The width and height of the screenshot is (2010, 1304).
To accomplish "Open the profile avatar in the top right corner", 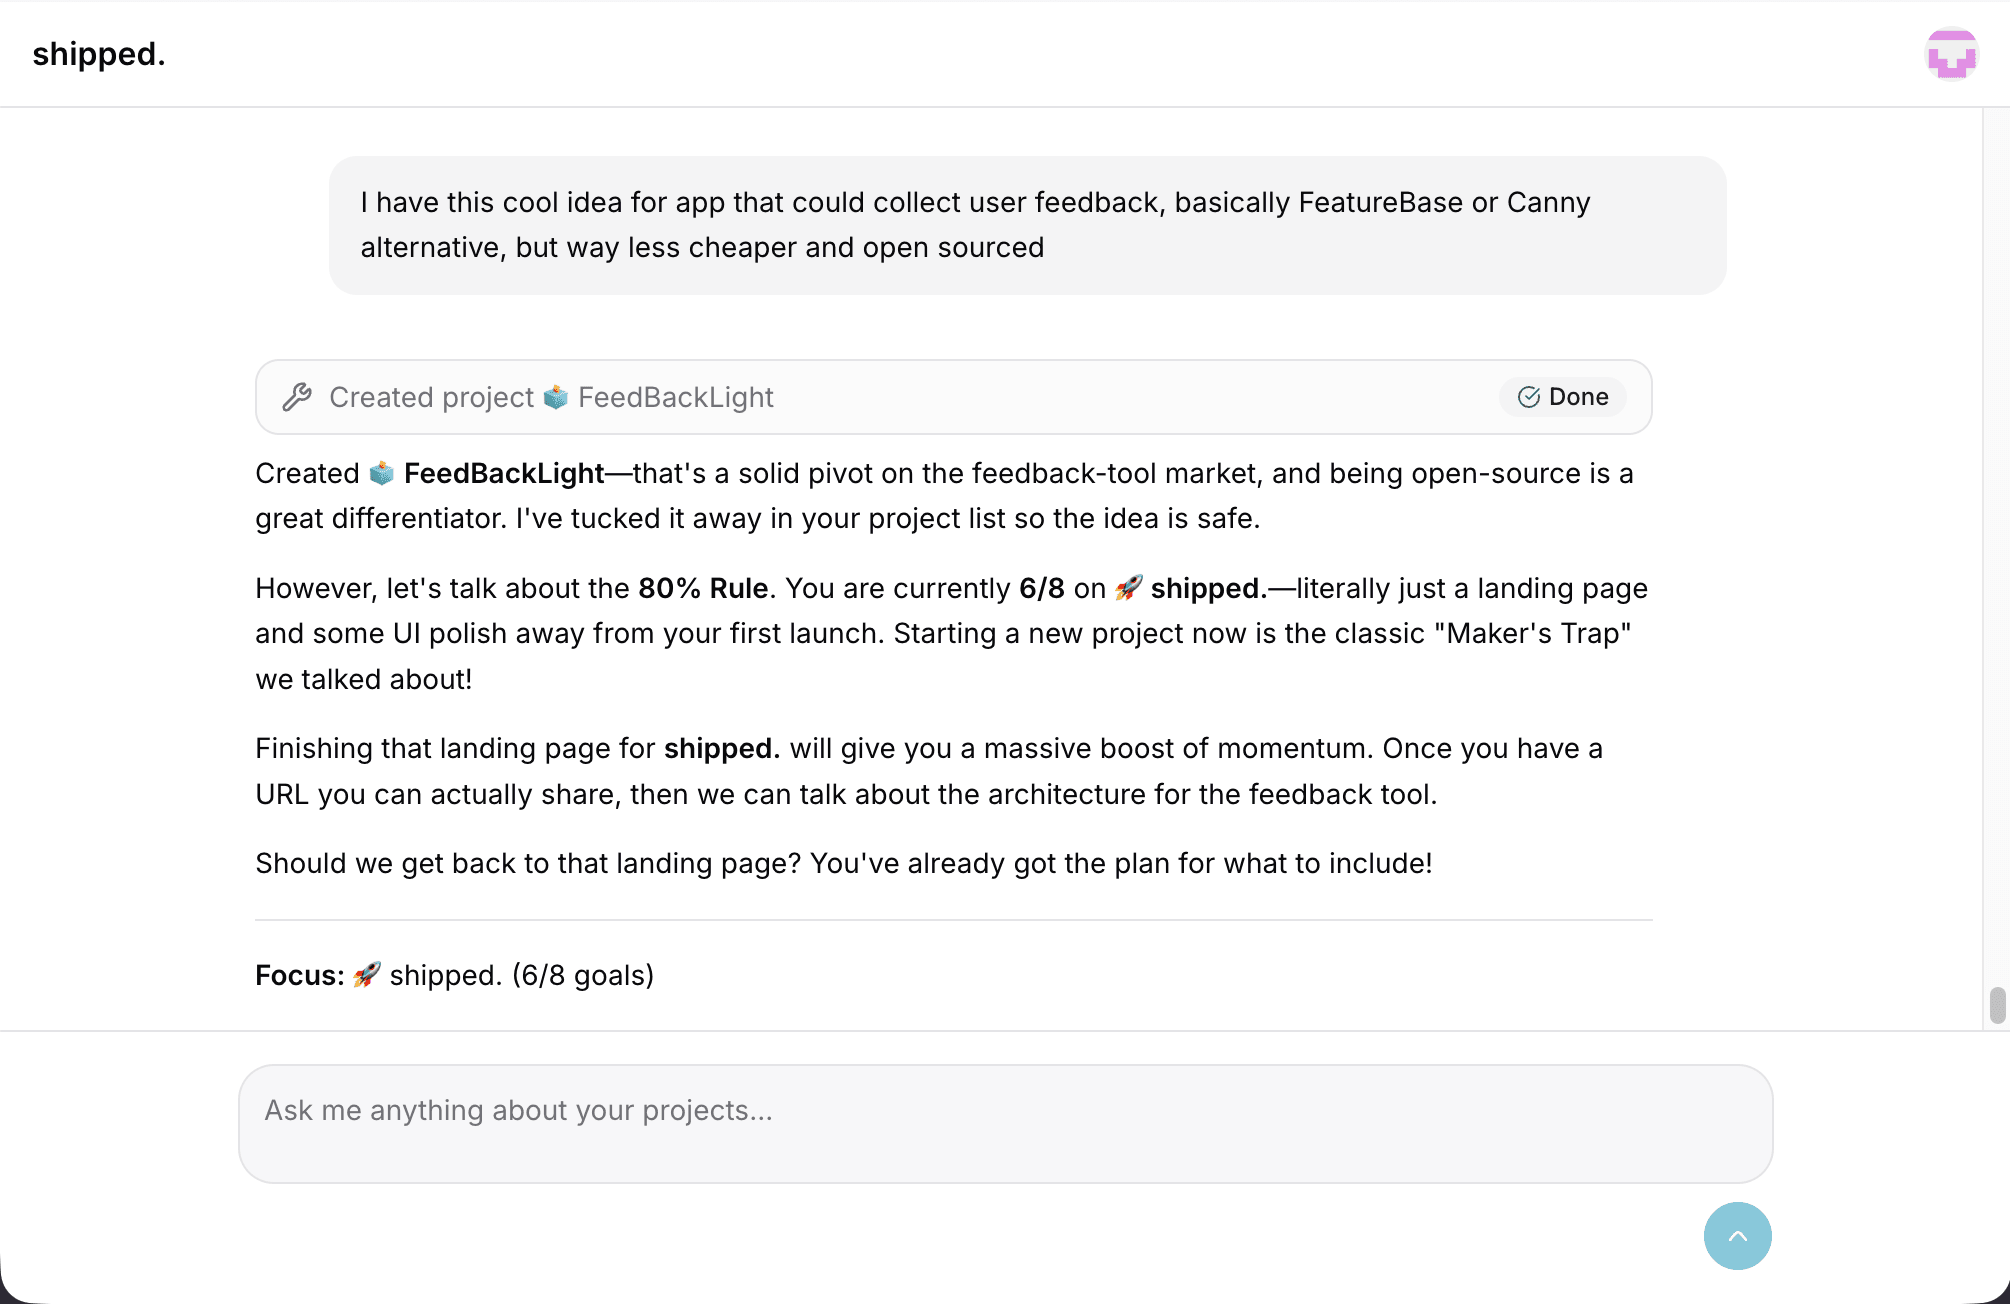I will tap(1952, 53).
